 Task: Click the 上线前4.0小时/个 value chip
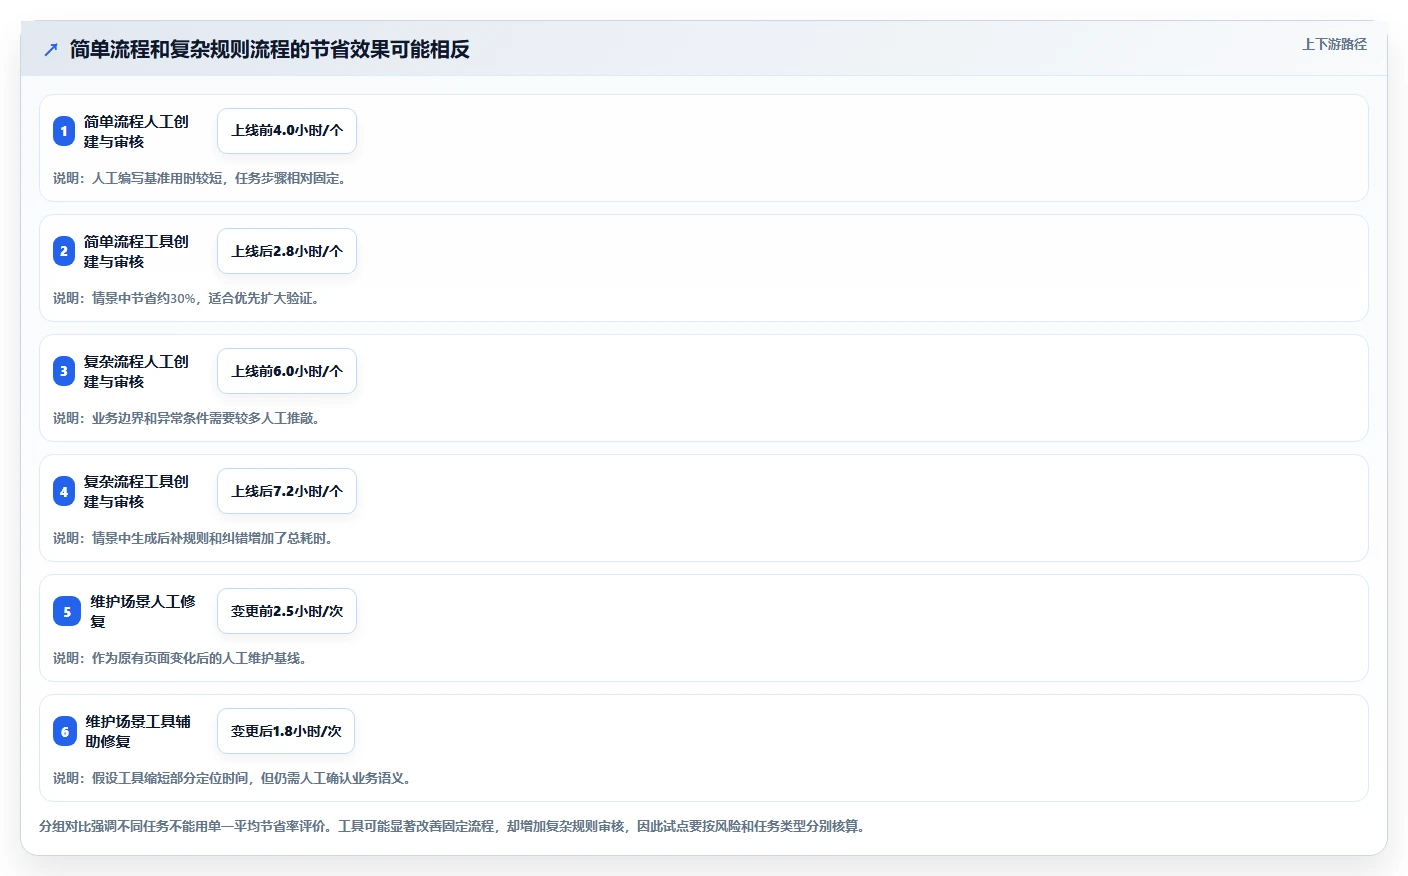tap(287, 131)
